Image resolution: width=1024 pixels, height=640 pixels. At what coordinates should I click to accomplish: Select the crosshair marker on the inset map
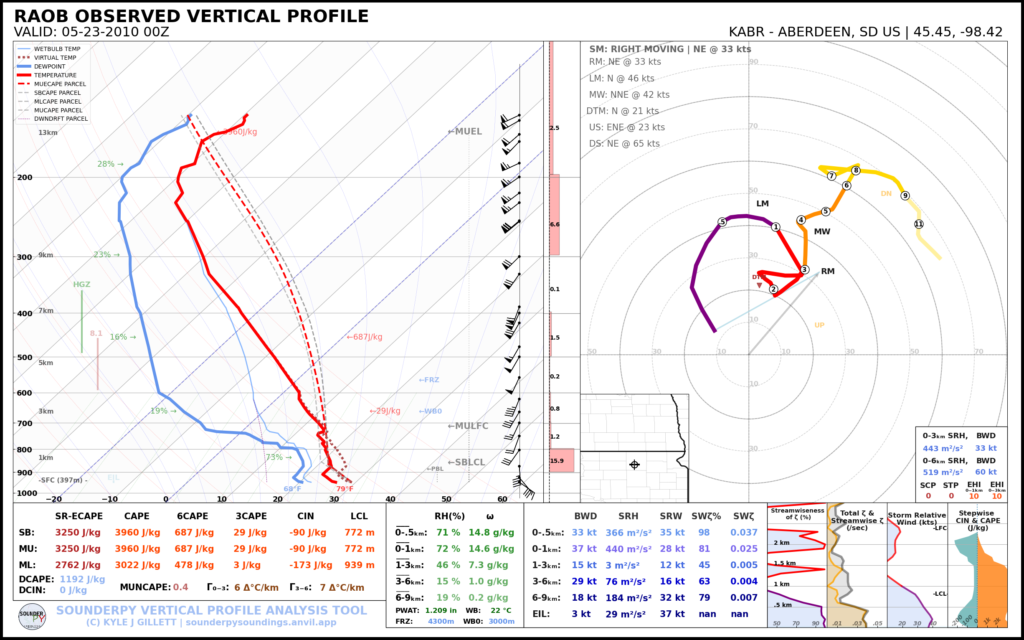[636, 463]
